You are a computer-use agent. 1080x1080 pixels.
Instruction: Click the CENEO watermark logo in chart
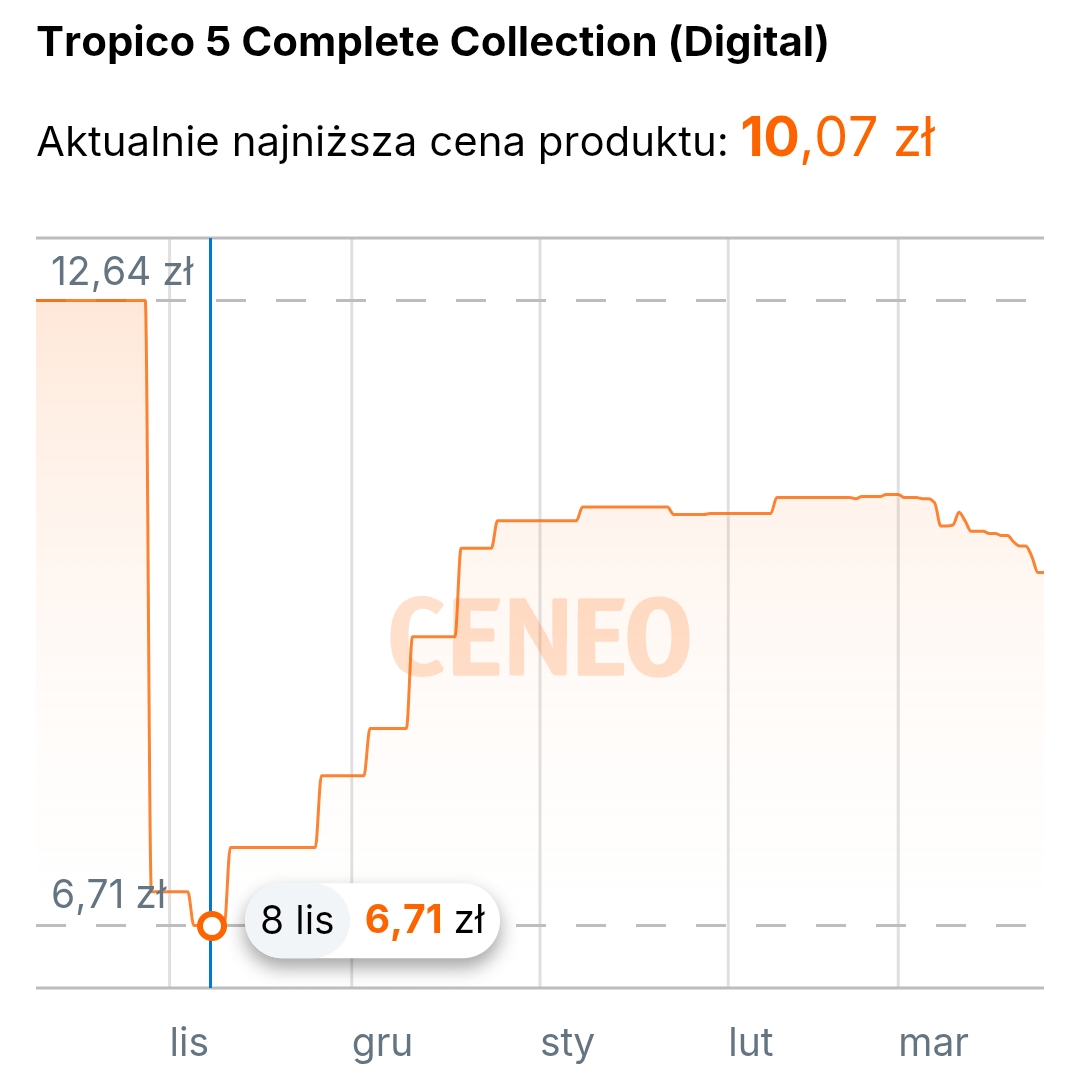click(539, 636)
